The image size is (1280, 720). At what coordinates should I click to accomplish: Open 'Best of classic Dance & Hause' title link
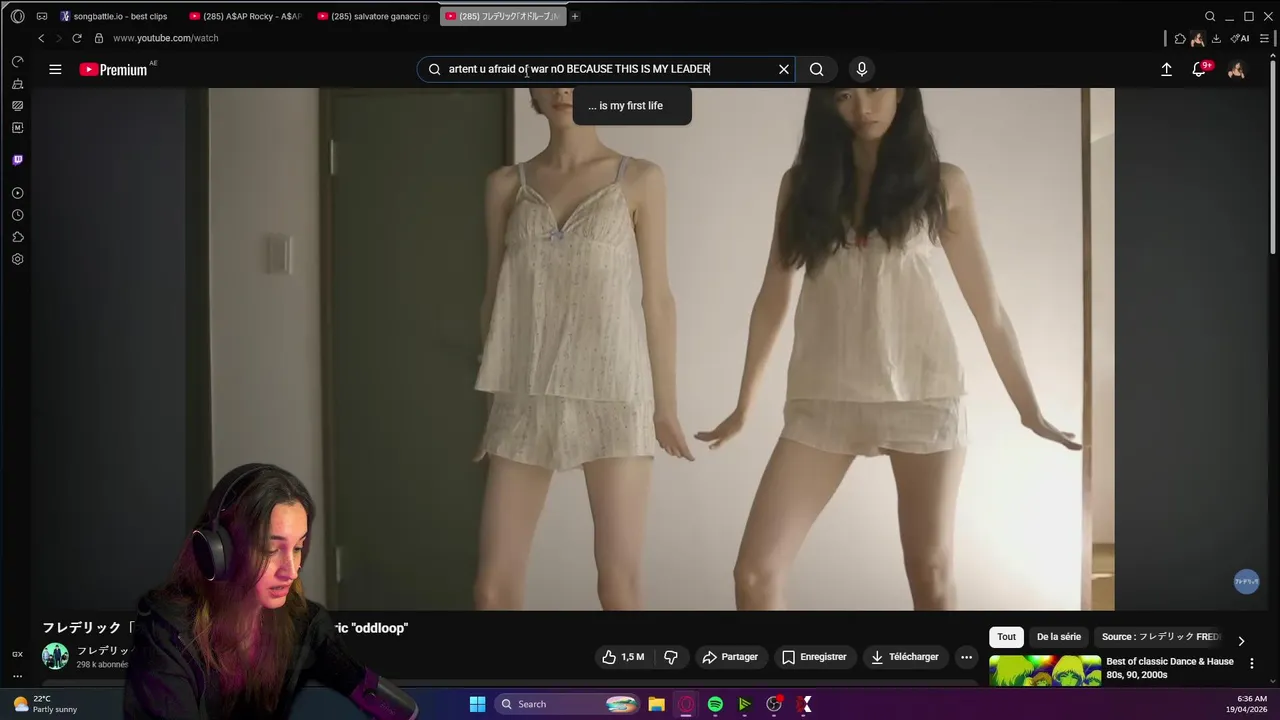pyautogui.click(x=1170, y=668)
